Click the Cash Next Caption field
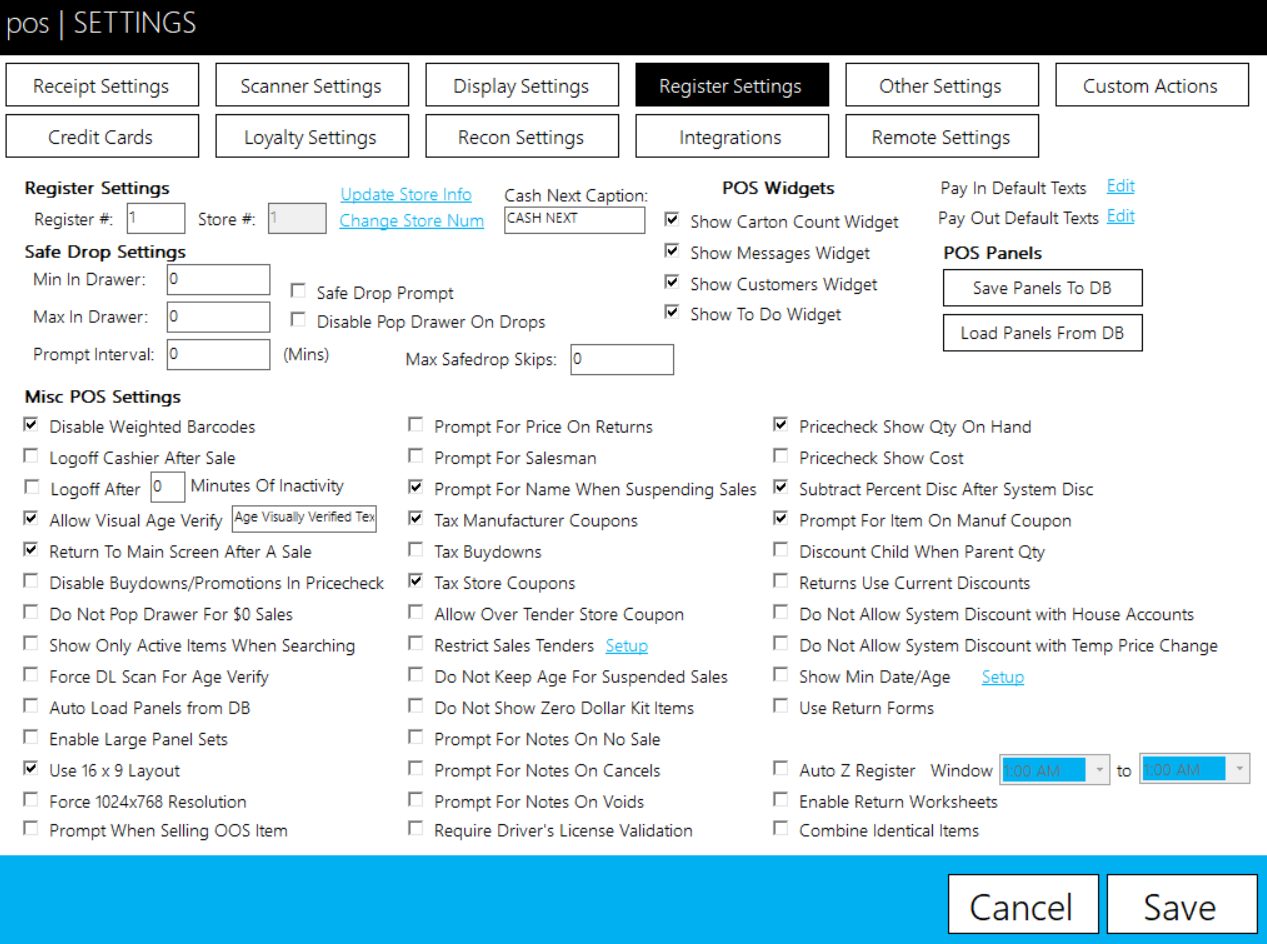The width and height of the screenshot is (1267, 944). [574, 218]
